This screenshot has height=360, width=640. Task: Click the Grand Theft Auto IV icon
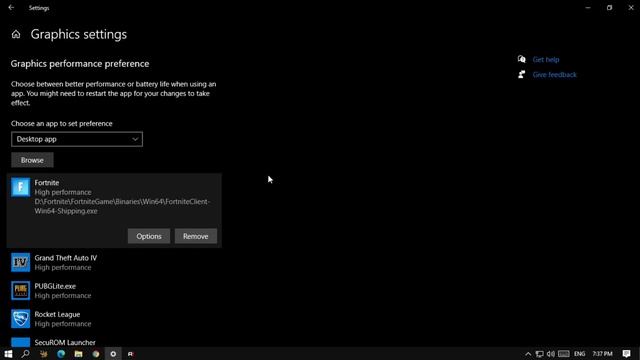coord(20,262)
